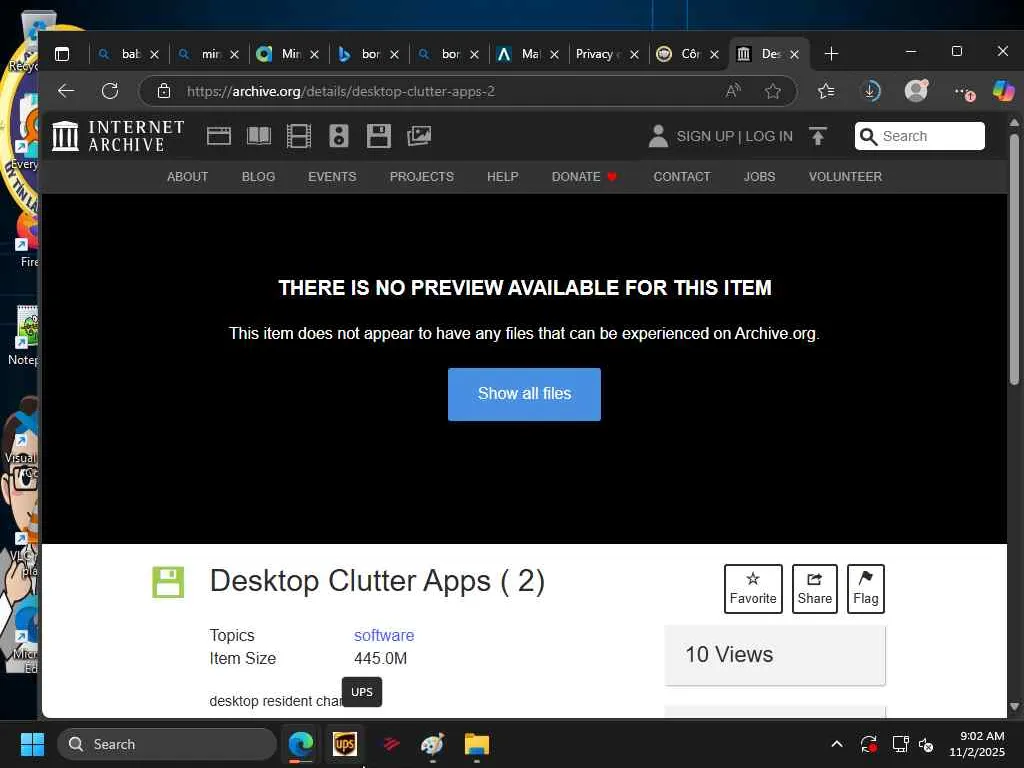This screenshot has width=1024, height=768.
Task: Click the Internet Archive logo
Action: [118, 136]
